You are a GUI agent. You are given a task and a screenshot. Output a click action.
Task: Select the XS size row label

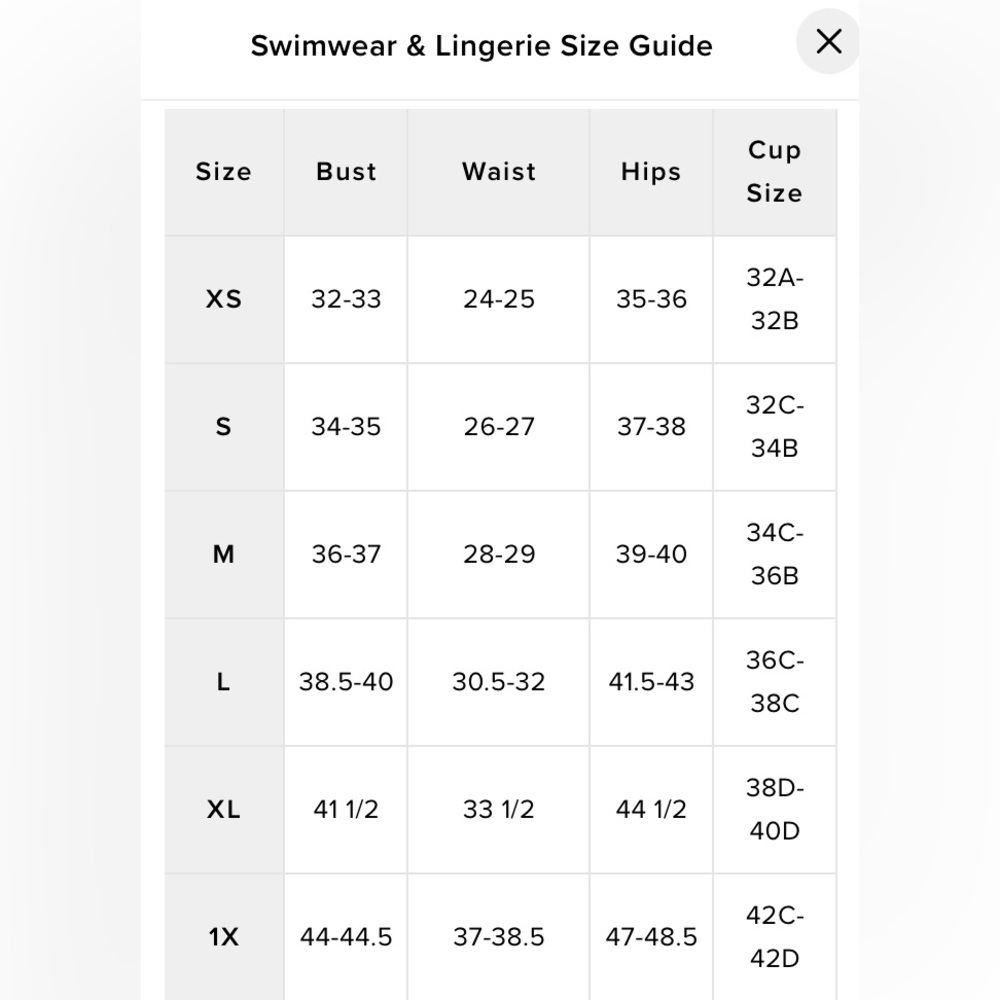(x=224, y=300)
